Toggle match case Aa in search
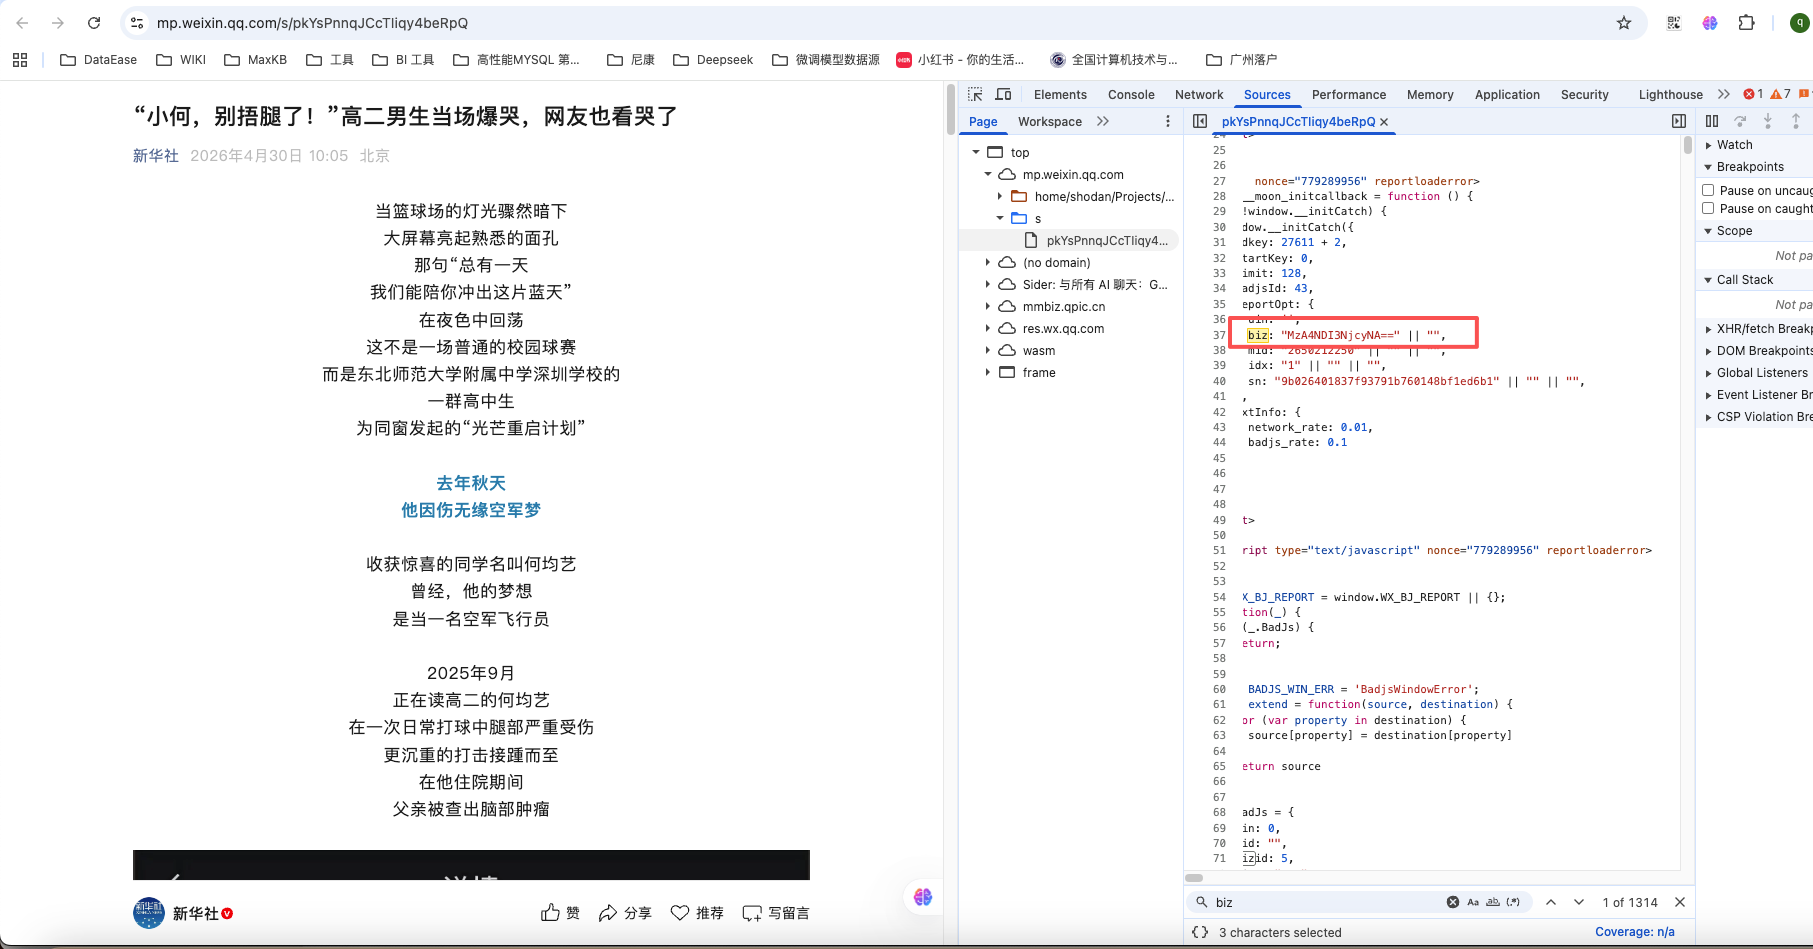 (x=1473, y=902)
